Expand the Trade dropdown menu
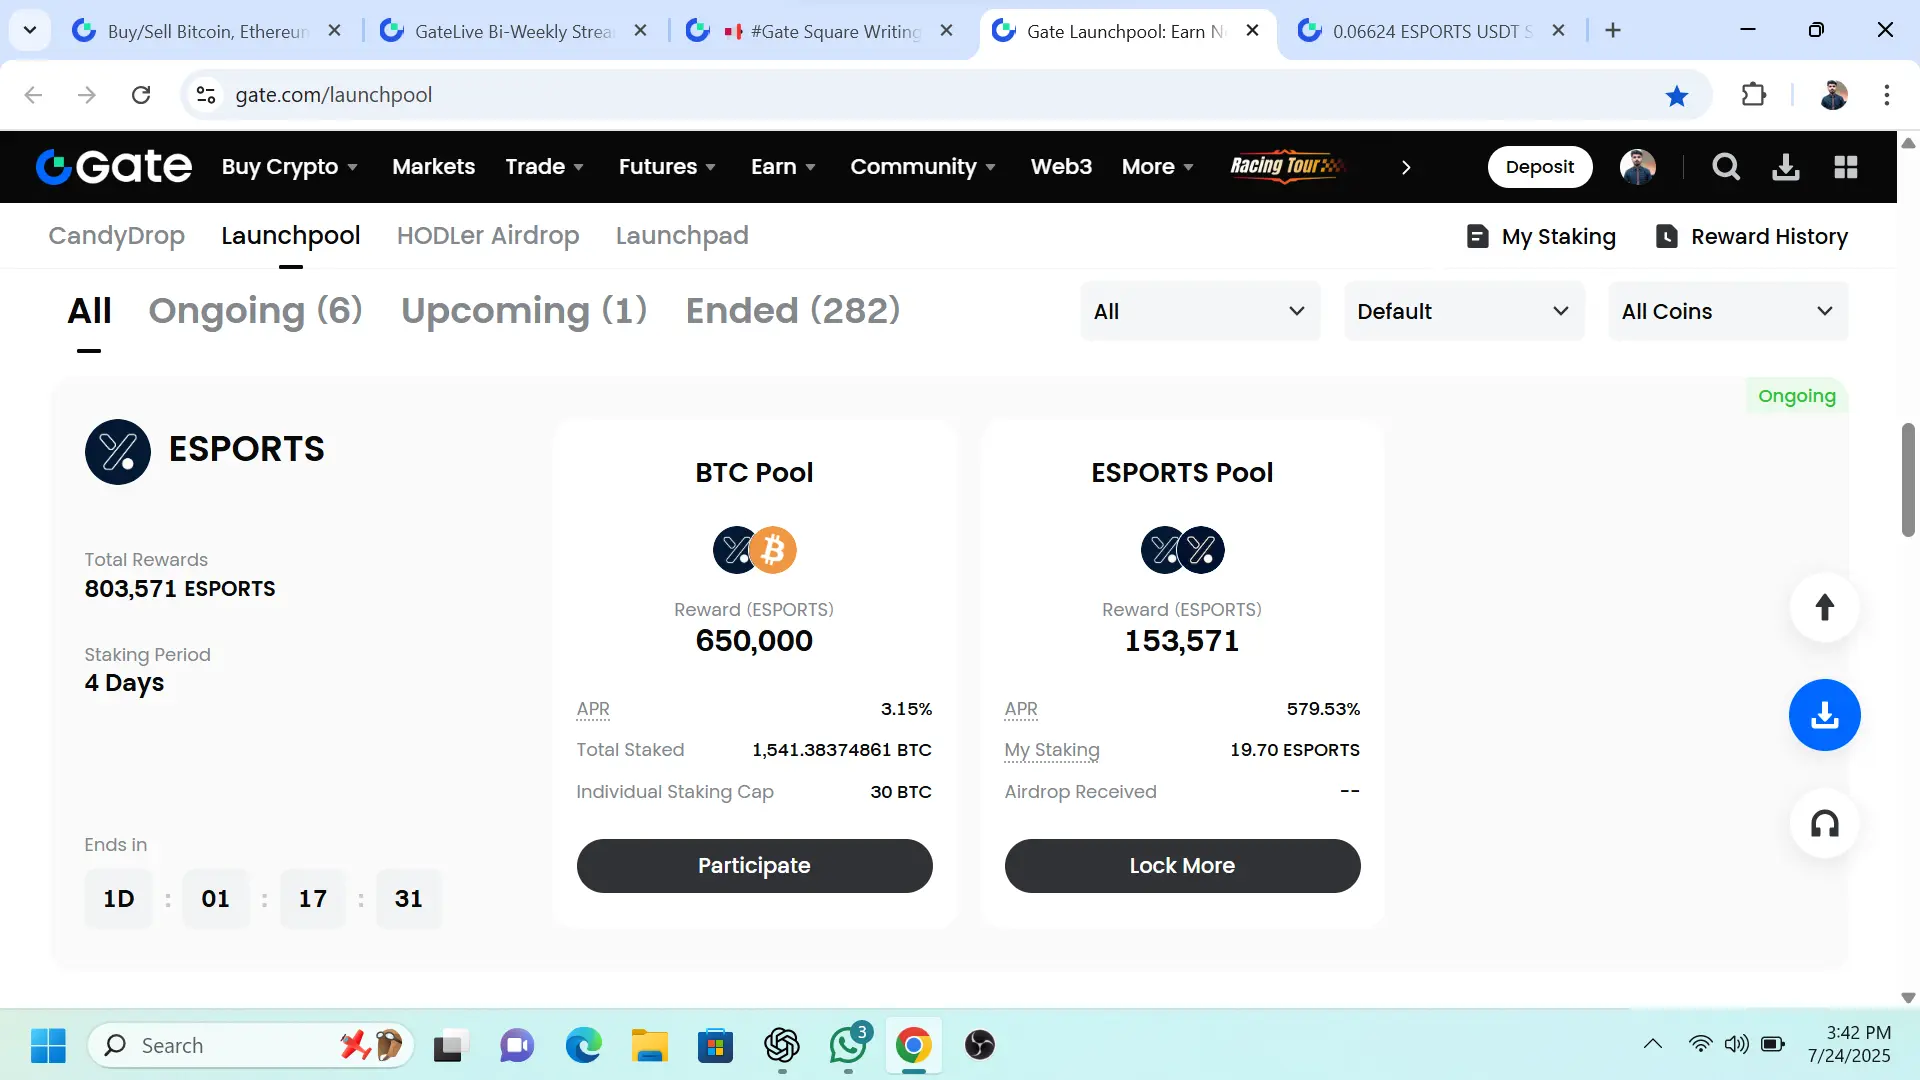 (x=545, y=167)
